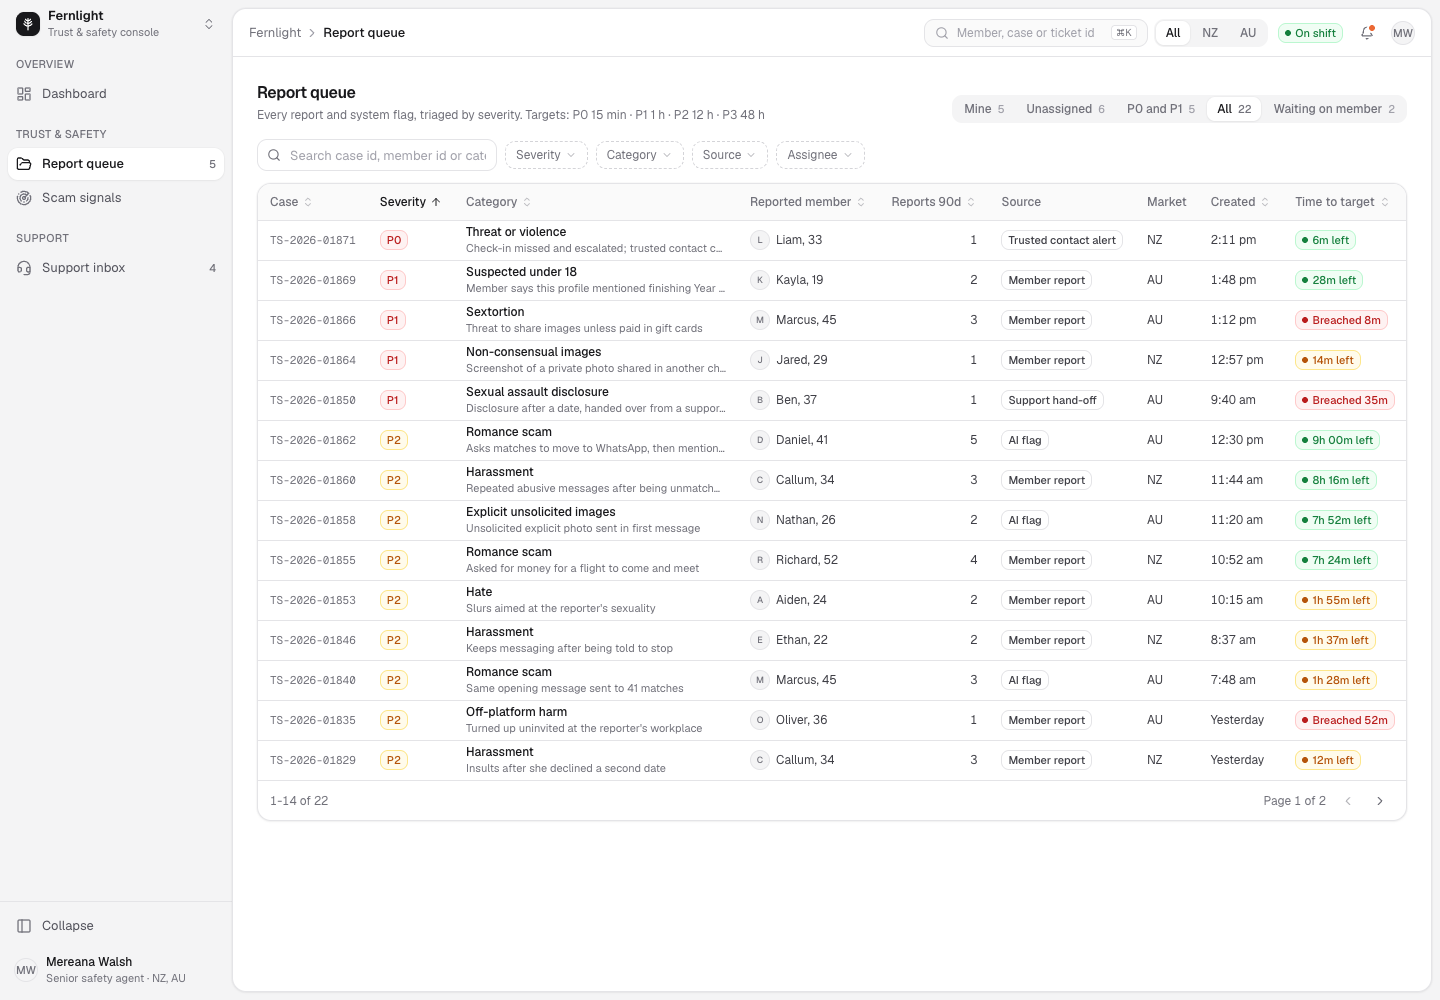The image size is (1440, 1000).
Task: Open the Category filter dropdown
Action: tap(640, 155)
